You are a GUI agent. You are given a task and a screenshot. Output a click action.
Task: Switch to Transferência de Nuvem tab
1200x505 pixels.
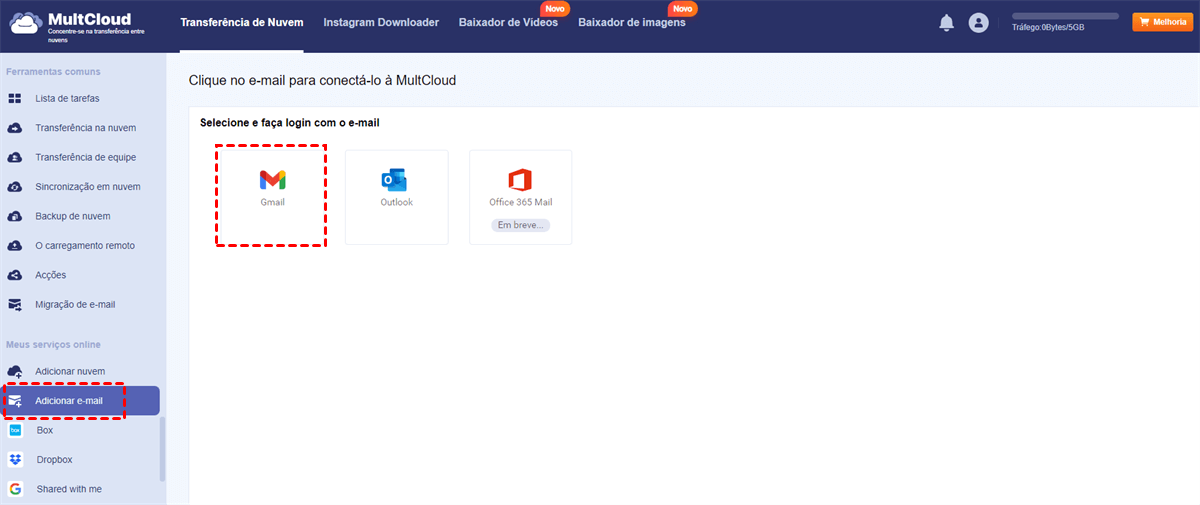tap(242, 23)
